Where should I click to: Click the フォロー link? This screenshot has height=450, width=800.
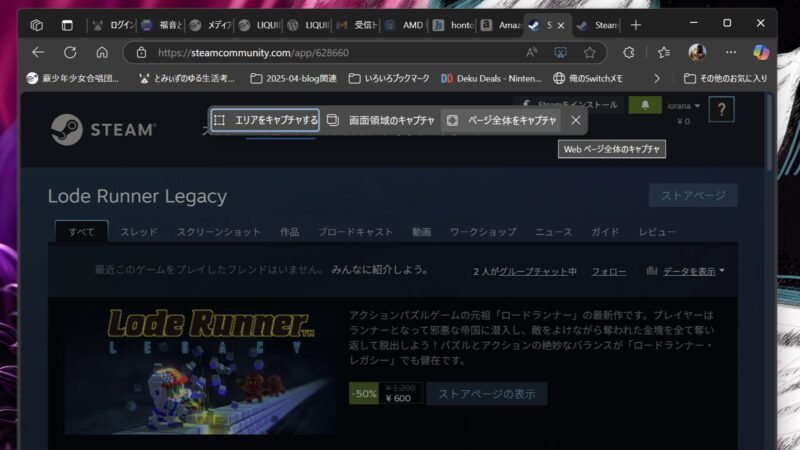pyautogui.click(x=609, y=271)
